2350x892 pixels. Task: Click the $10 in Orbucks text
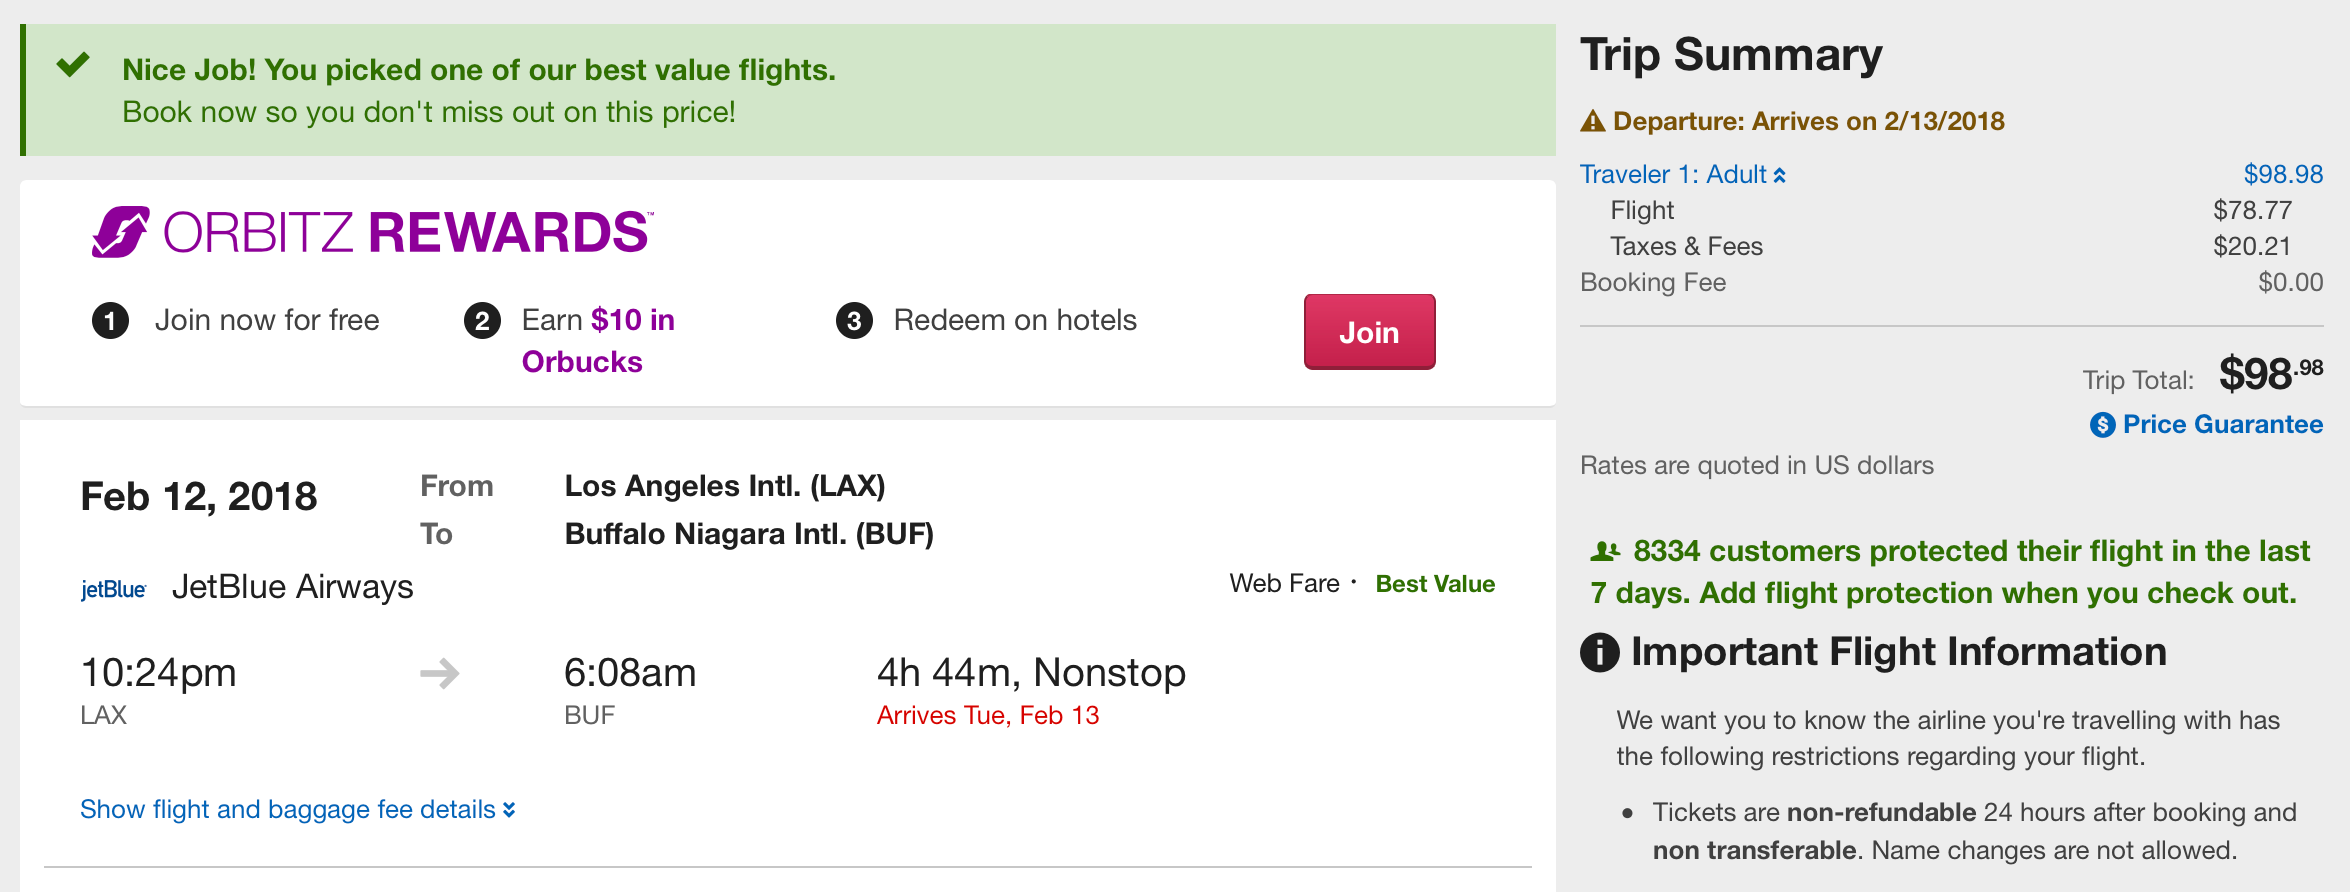[599, 340]
